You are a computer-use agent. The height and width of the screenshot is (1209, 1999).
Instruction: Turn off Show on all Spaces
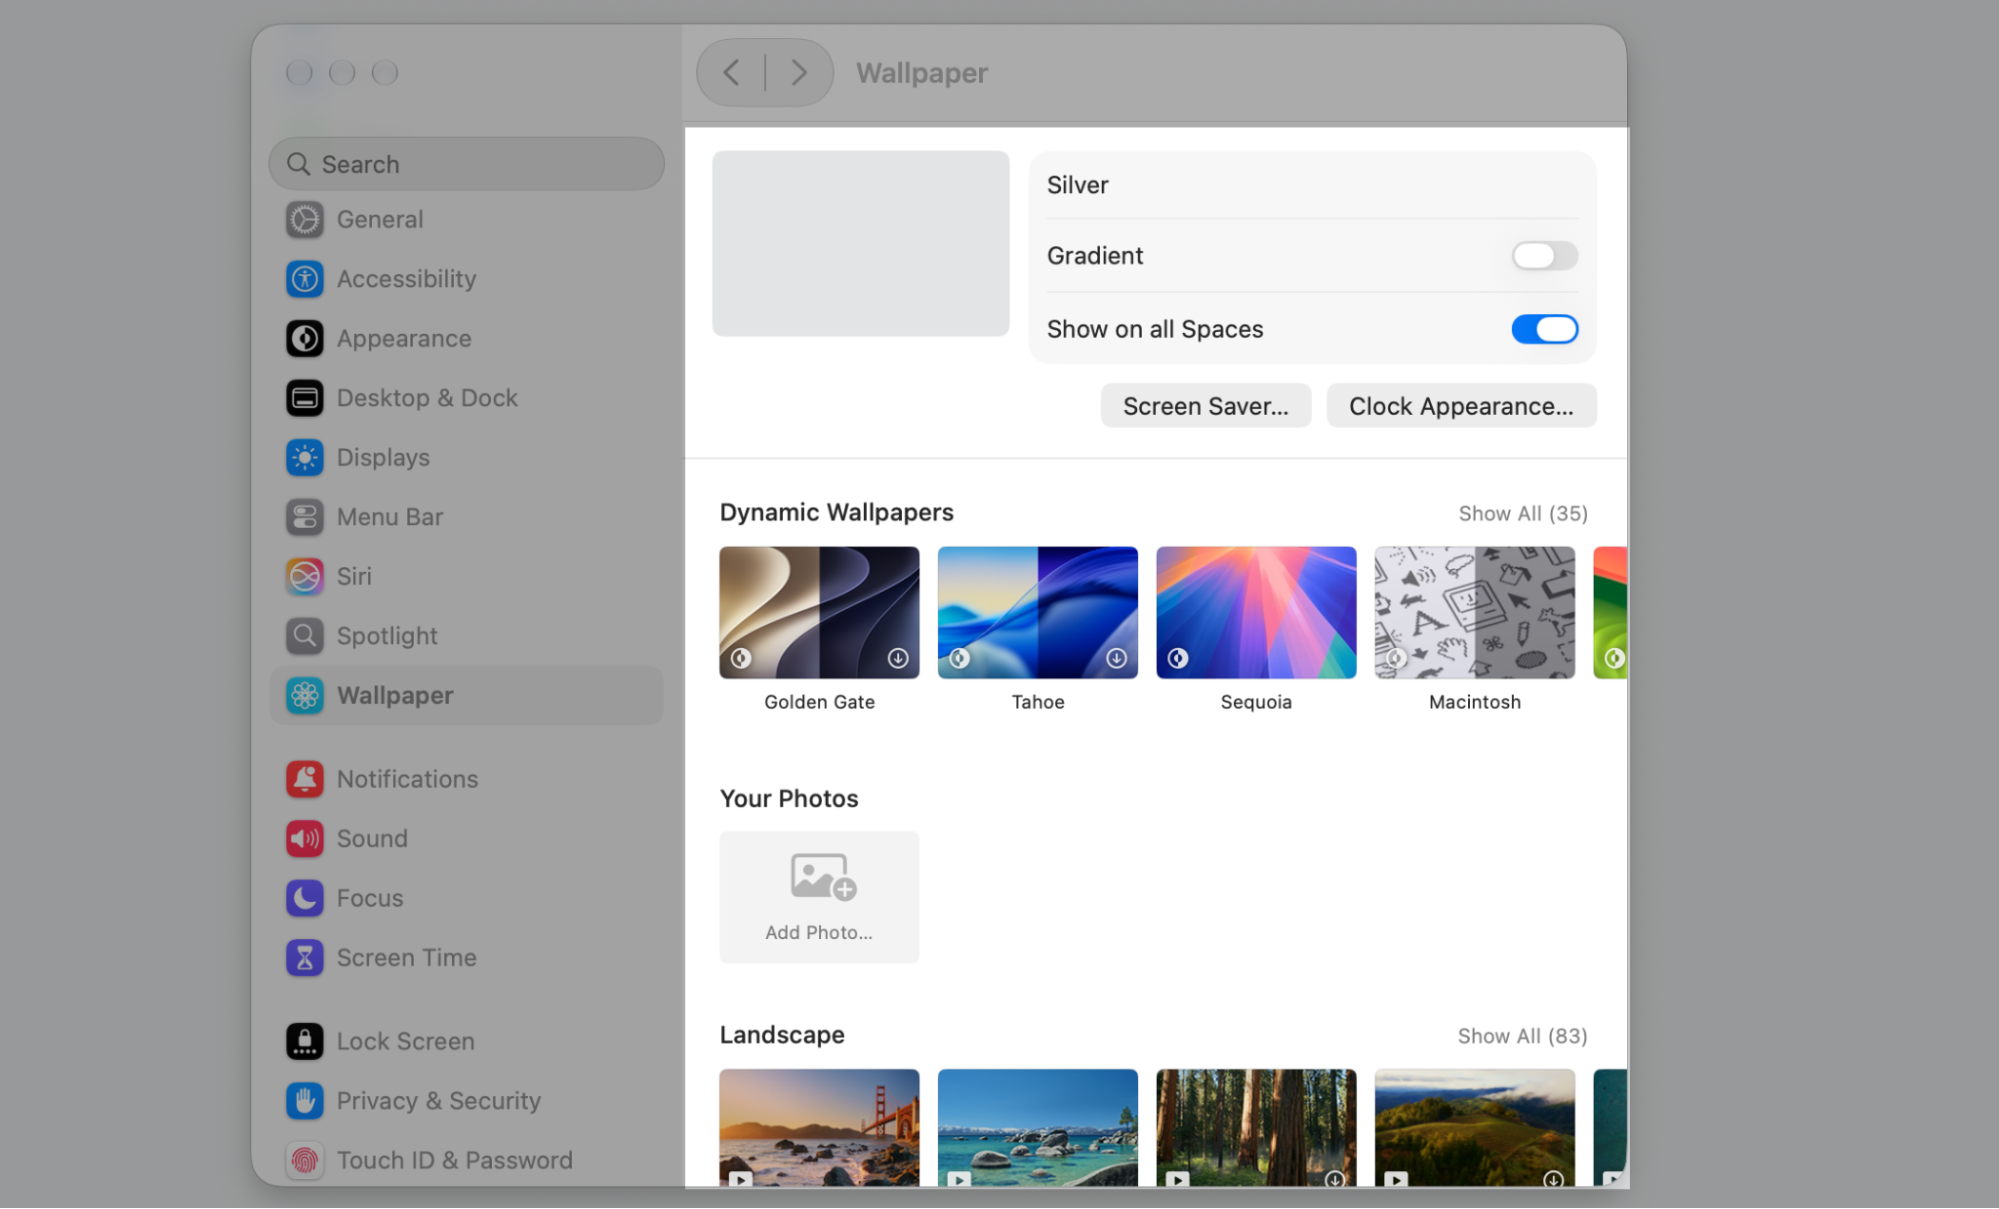[1544, 329]
